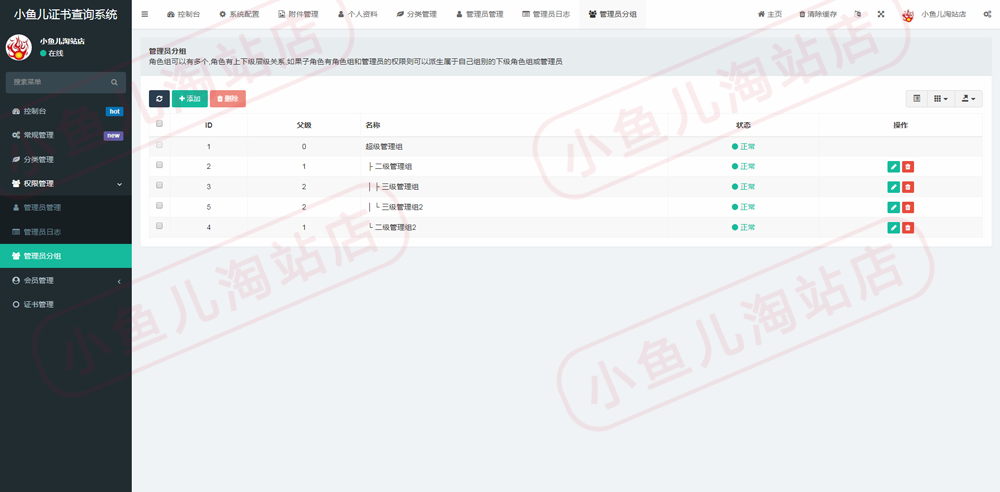This screenshot has width=1000, height=492.
Task: Click the new badge next to 常规管理
Action: 114,136
